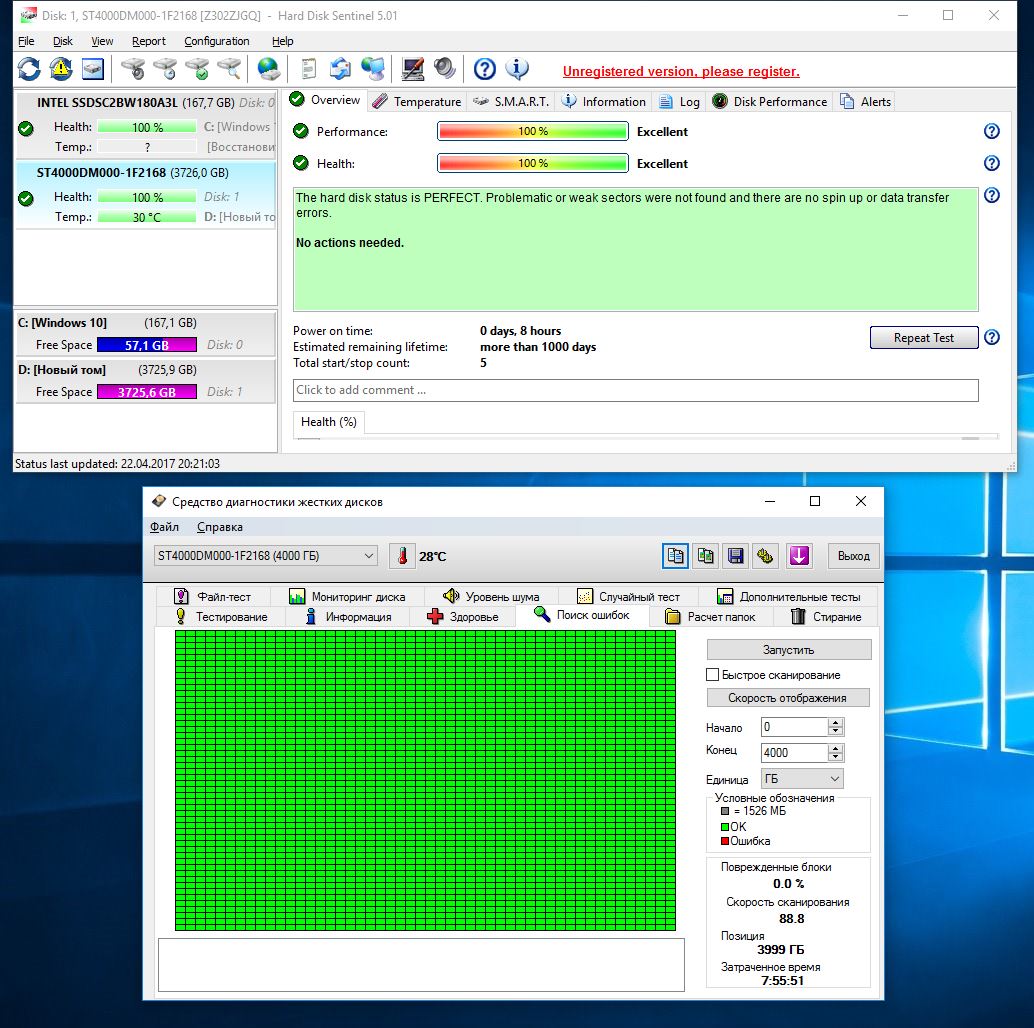The image size is (1034, 1028).
Task: Increase the Начало value with up arrow
Action: tap(836, 723)
